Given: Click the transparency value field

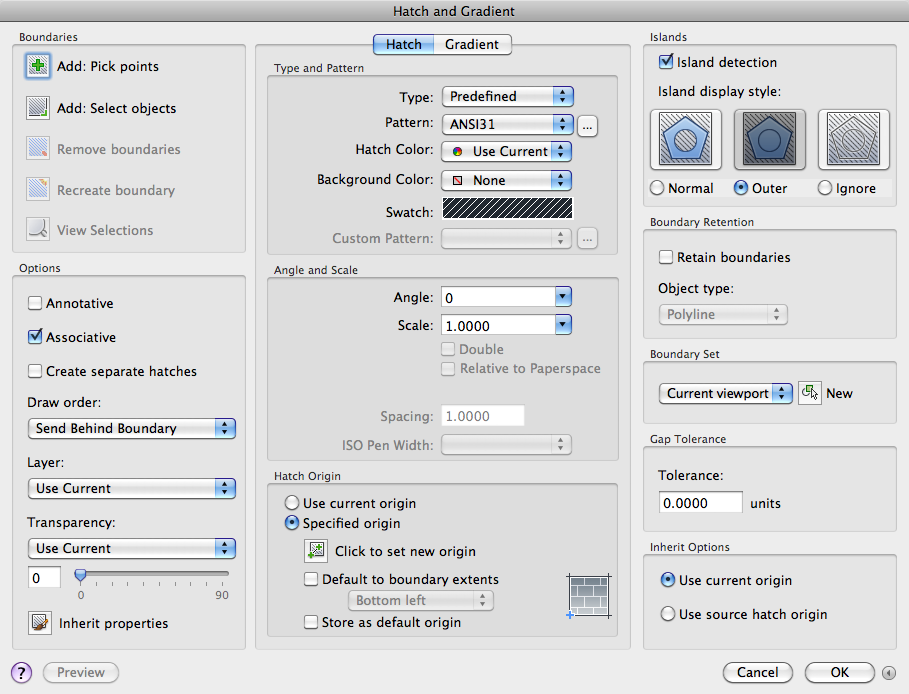Looking at the screenshot, I should (x=44, y=577).
